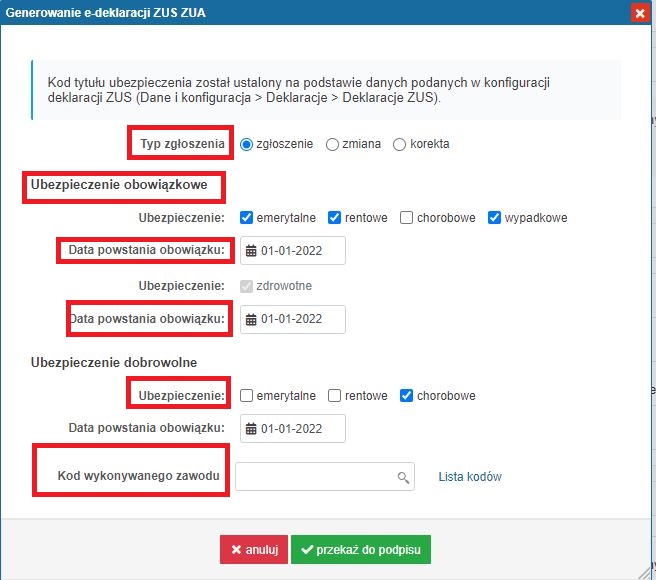
Task: Open calendar icon for health insurance date
Action: click(x=251, y=319)
